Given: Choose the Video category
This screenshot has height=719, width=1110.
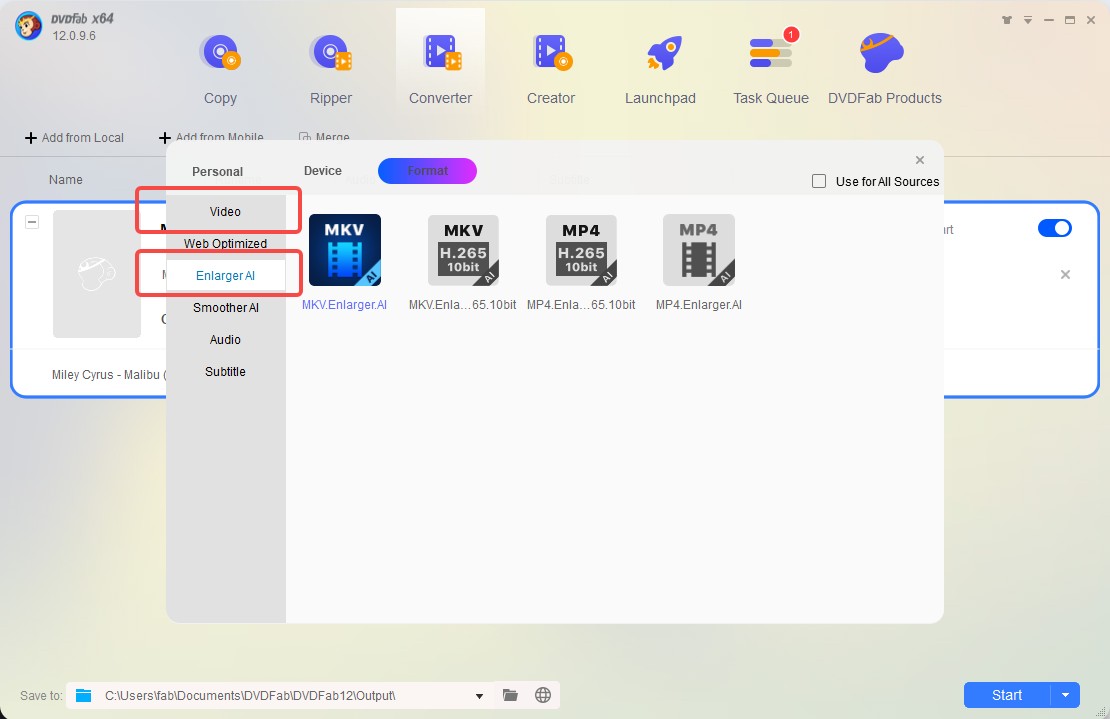Looking at the screenshot, I should (225, 212).
